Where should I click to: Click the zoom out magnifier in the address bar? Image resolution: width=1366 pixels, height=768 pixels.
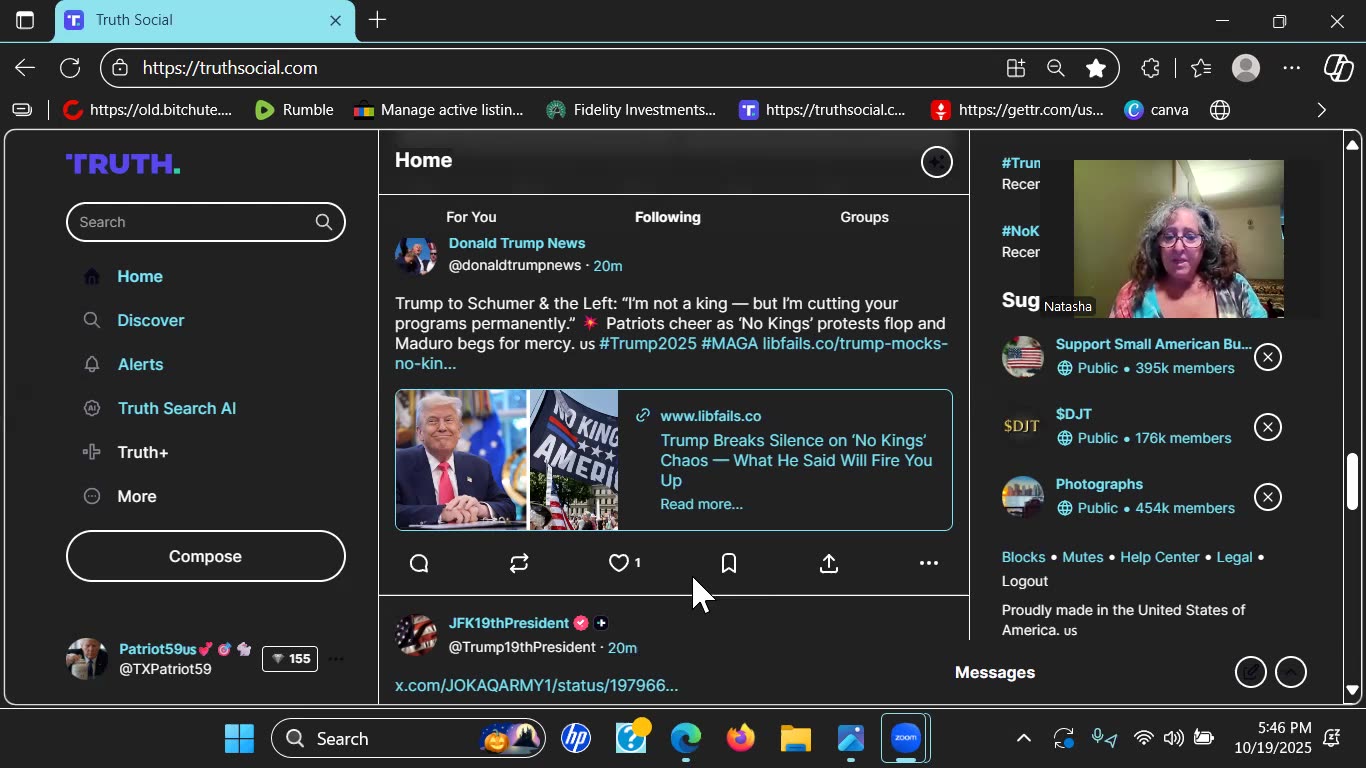tap(1055, 68)
